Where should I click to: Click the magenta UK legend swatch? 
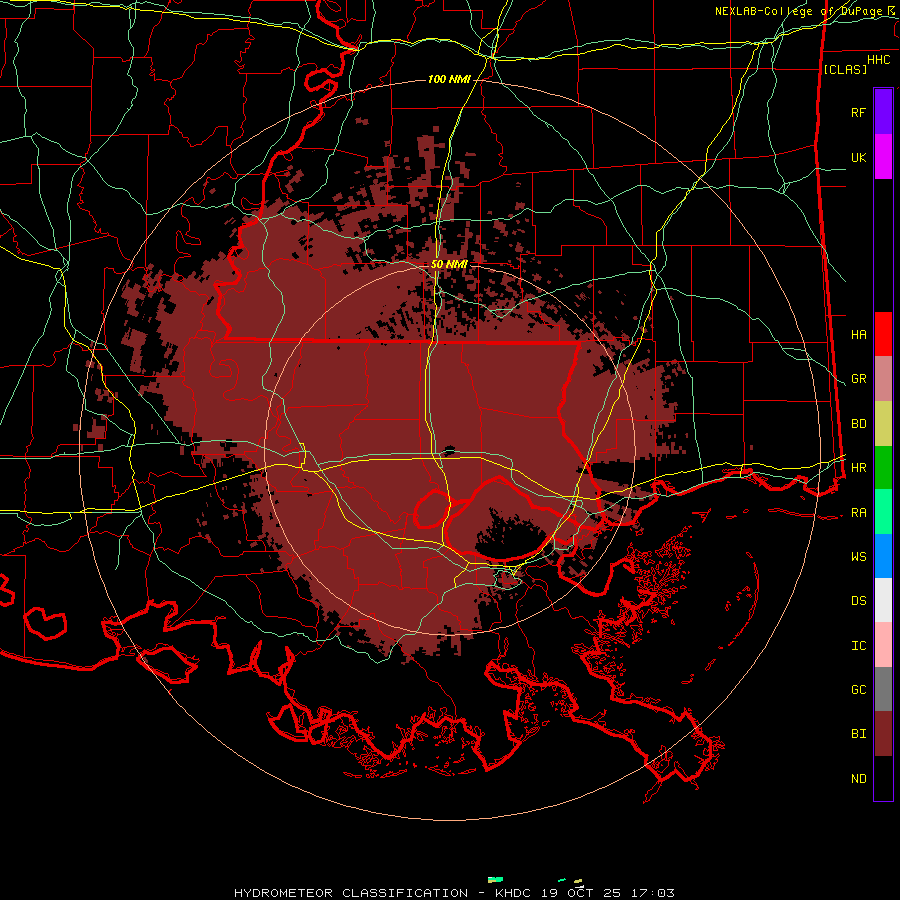click(883, 157)
